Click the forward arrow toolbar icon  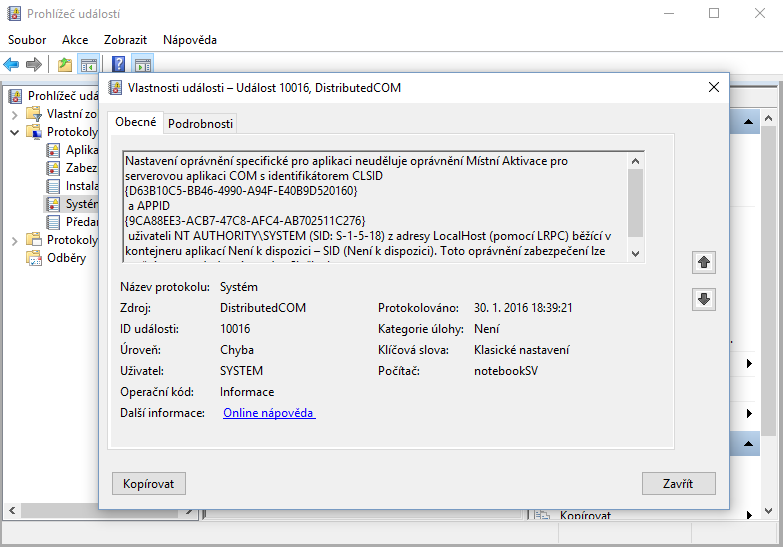[34, 65]
